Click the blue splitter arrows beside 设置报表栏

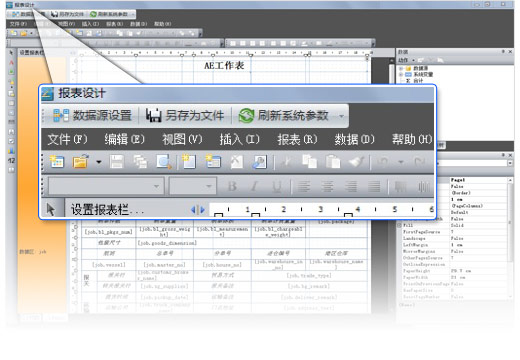click(x=198, y=210)
